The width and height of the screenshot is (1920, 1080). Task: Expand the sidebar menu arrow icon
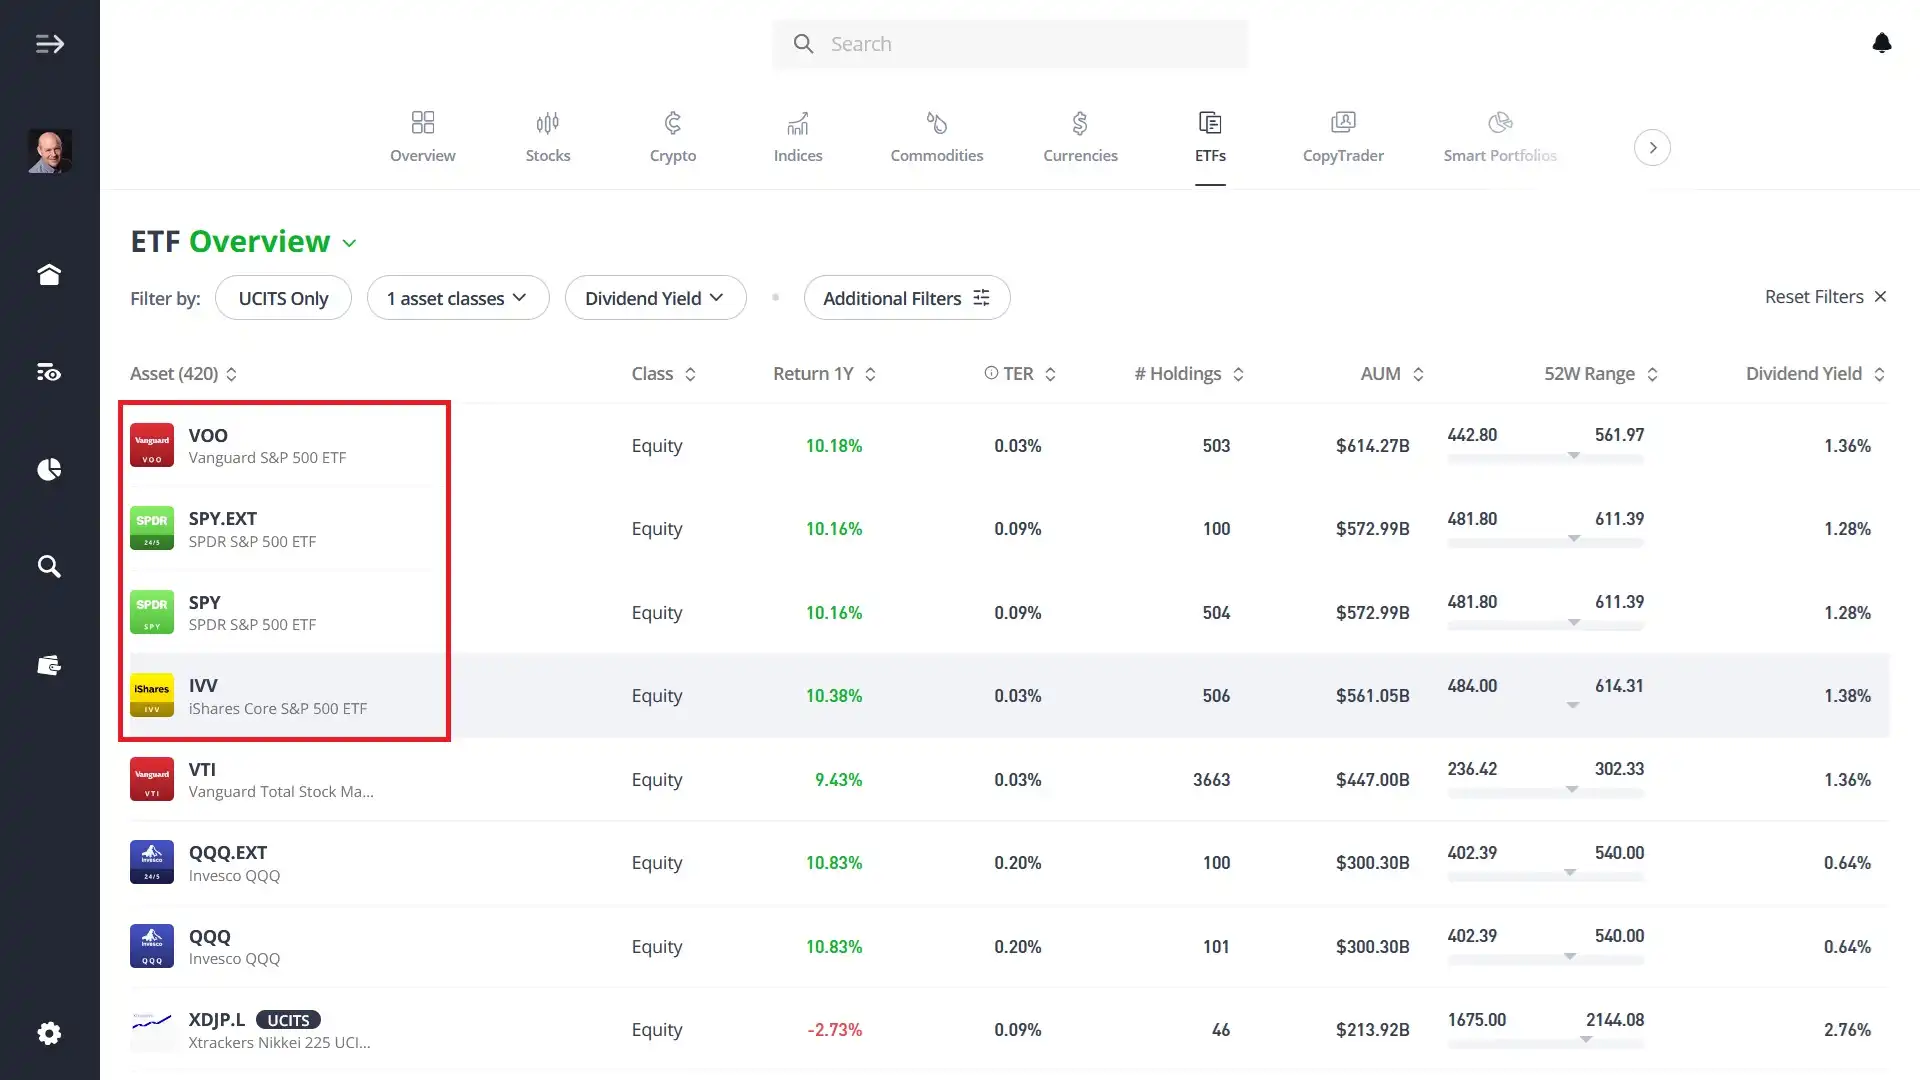[49, 44]
